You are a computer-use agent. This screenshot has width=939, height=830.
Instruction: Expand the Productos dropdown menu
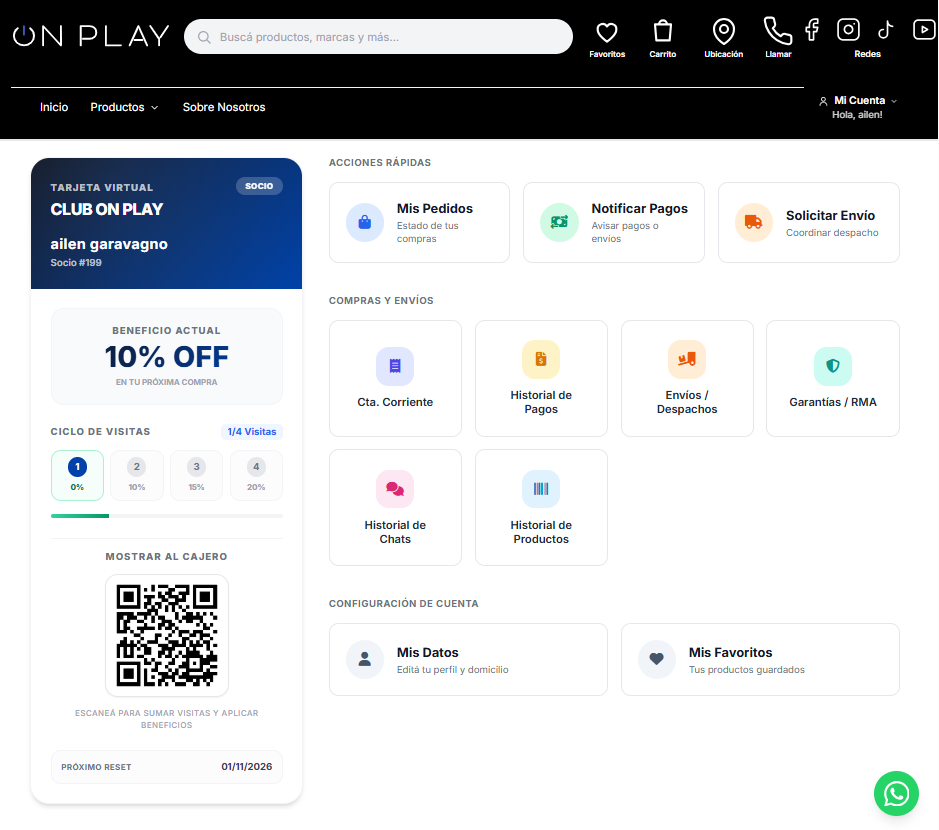124,107
